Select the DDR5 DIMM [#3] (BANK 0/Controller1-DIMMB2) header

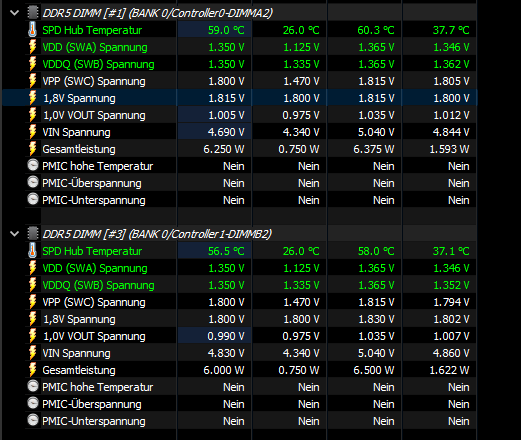(x=157, y=234)
